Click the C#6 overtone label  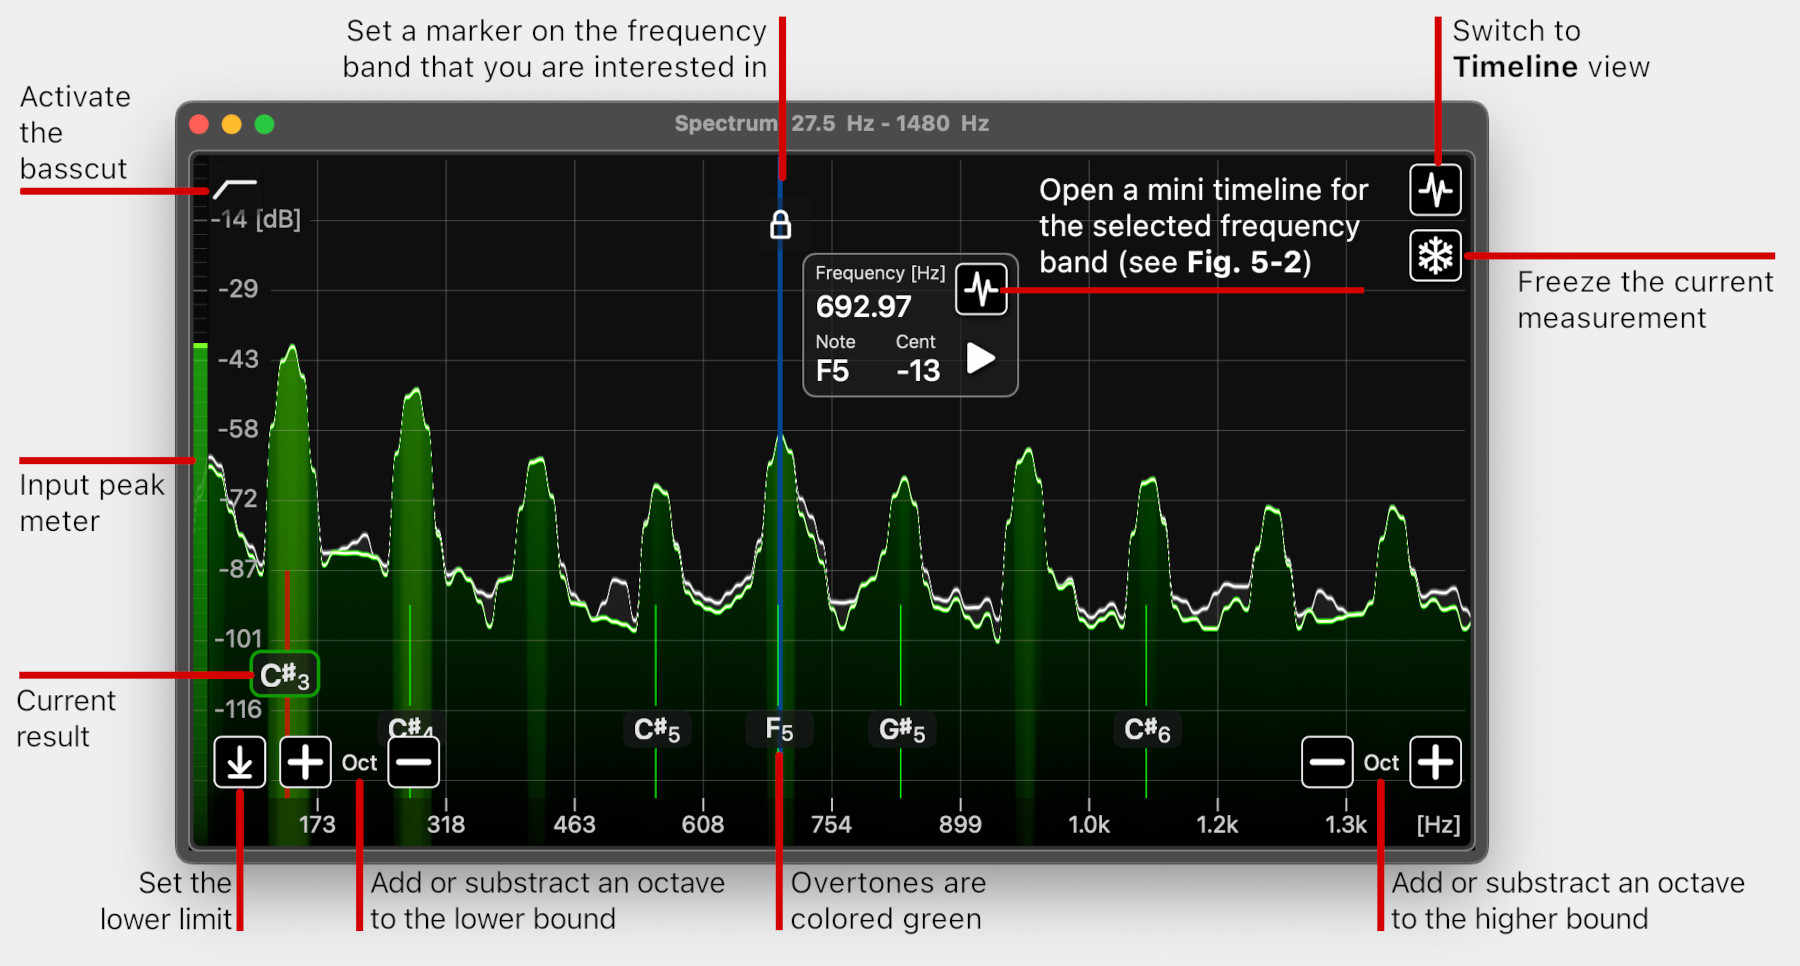(1147, 730)
